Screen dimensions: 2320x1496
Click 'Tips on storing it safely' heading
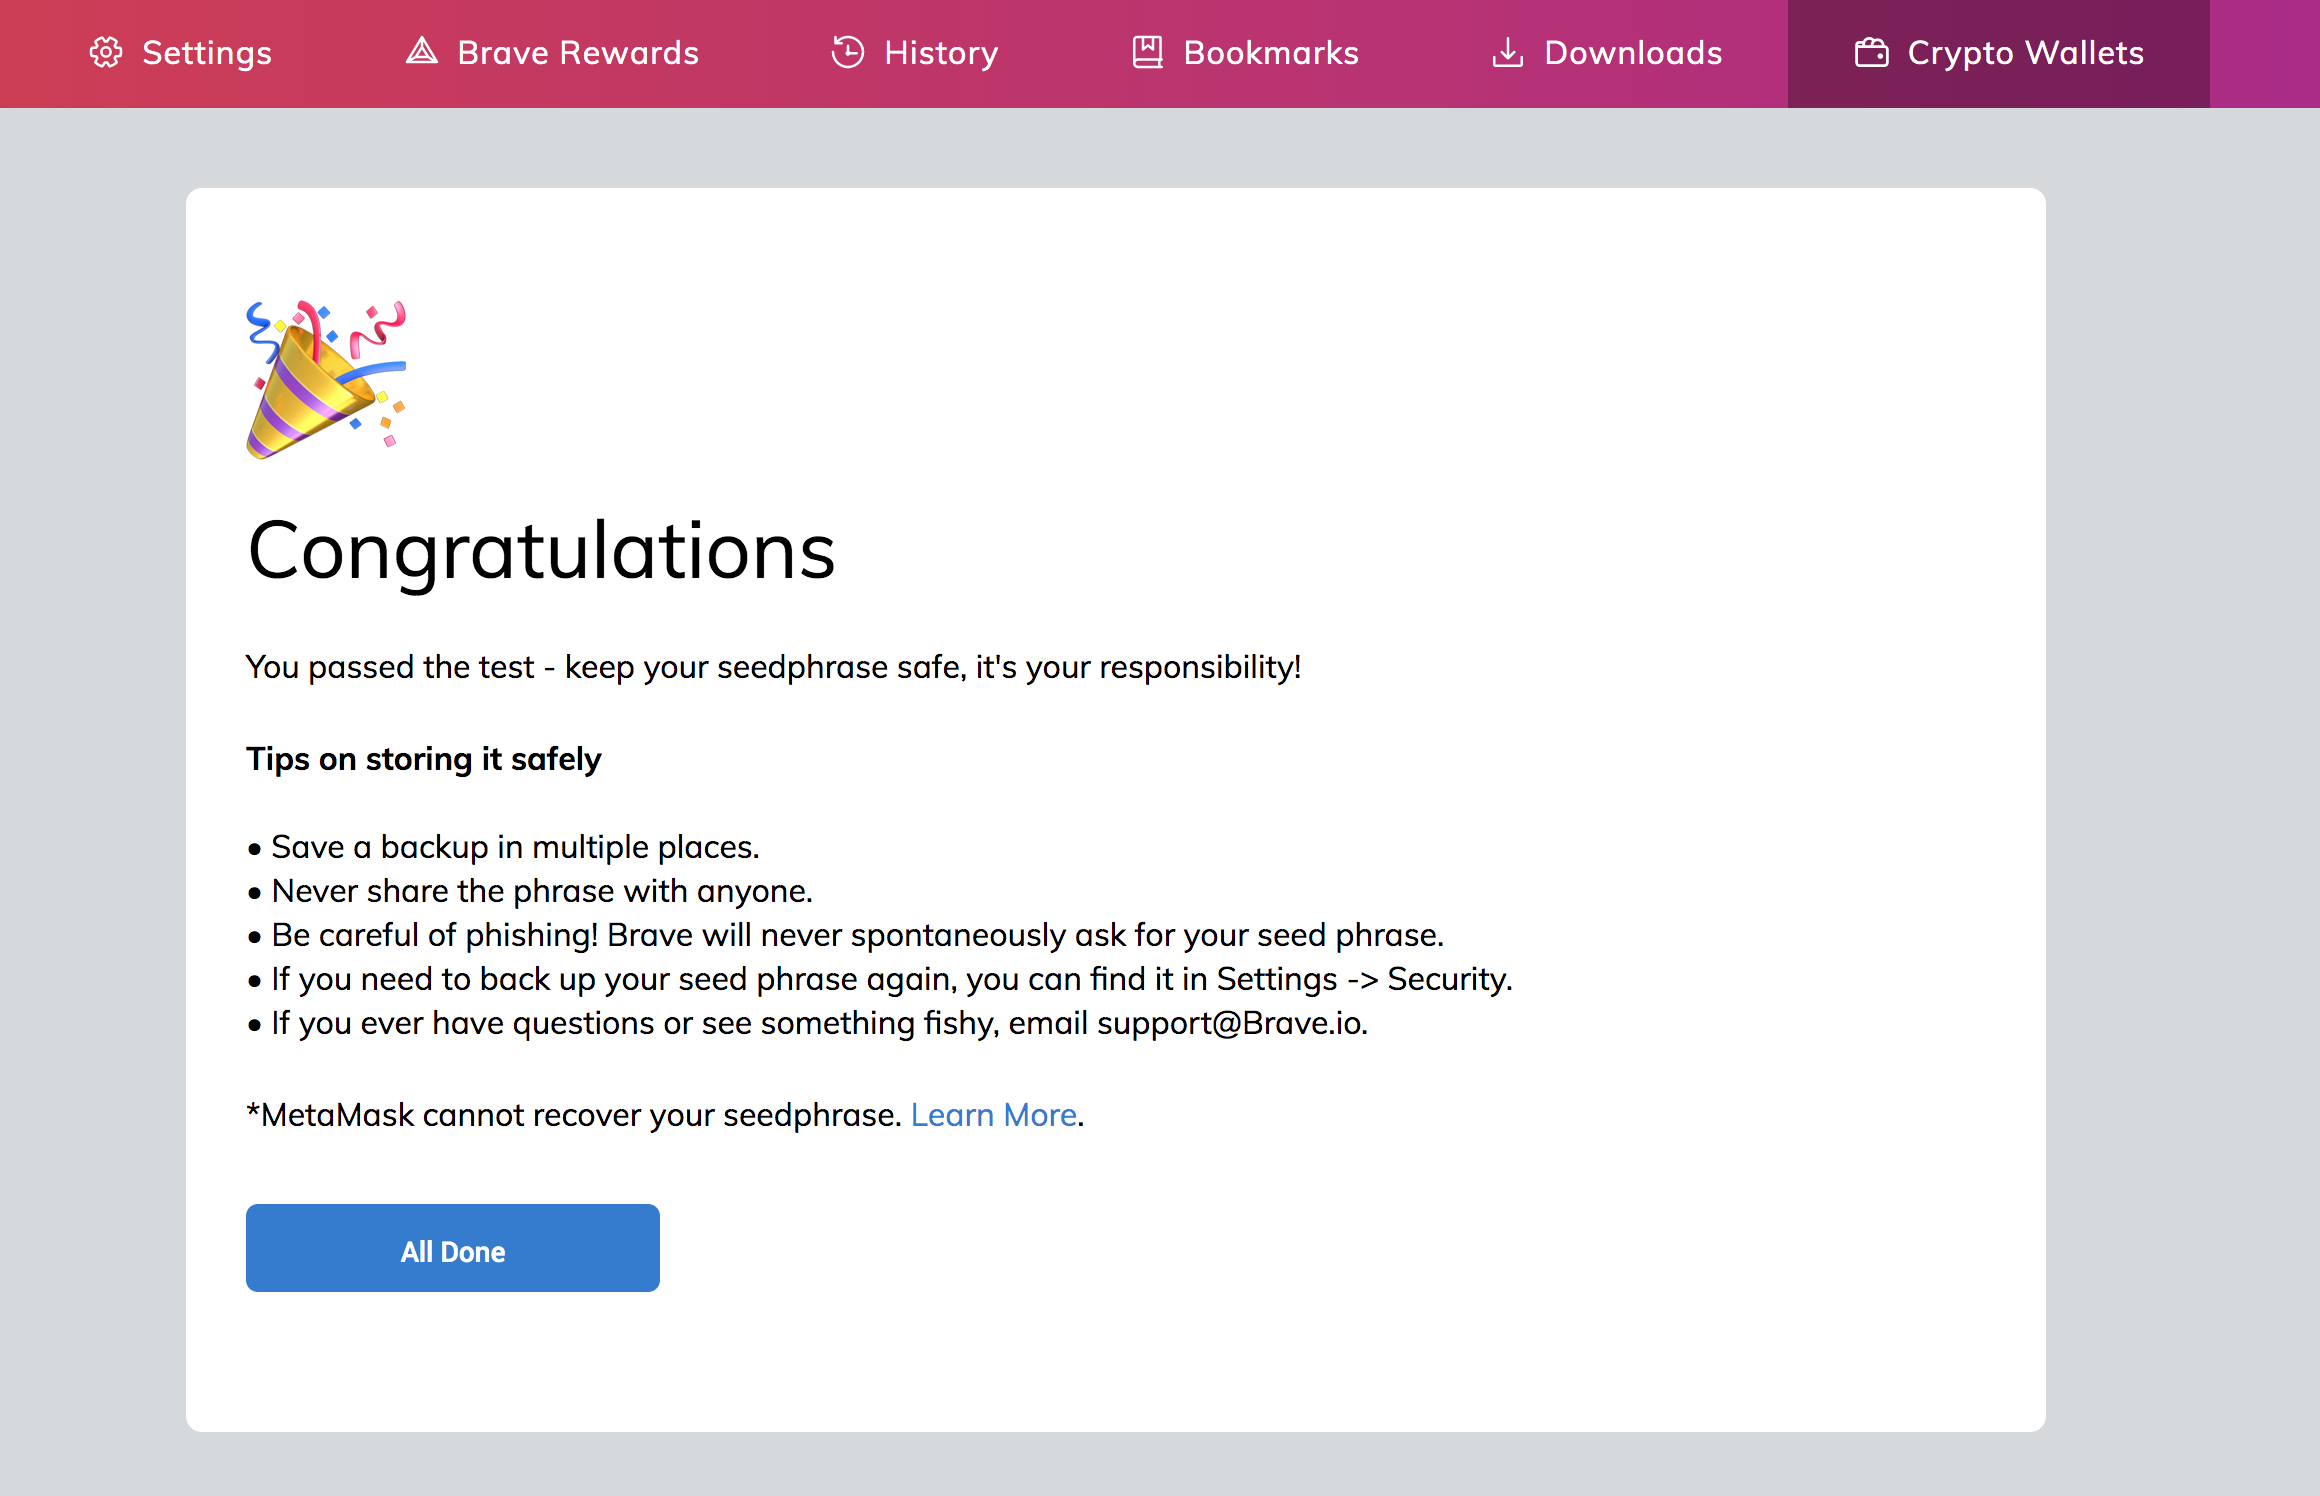point(424,759)
